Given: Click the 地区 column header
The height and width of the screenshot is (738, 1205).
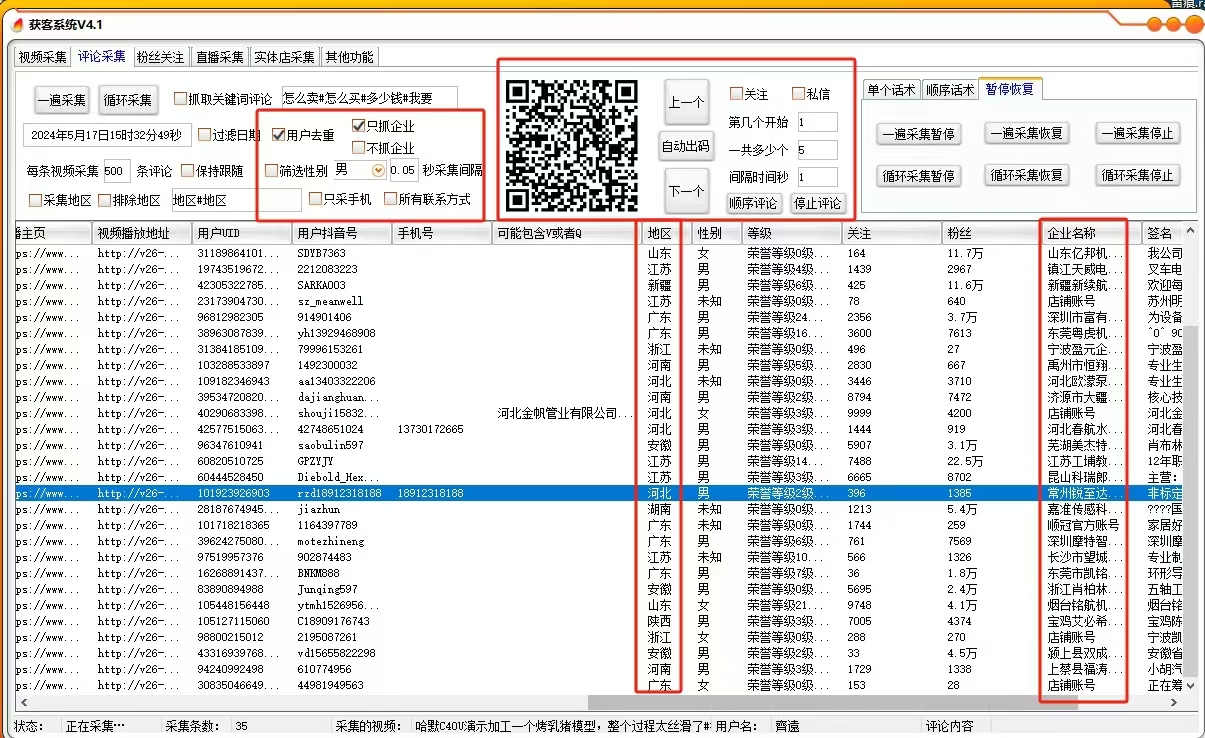Looking at the screenshot, I should (660, 233).
